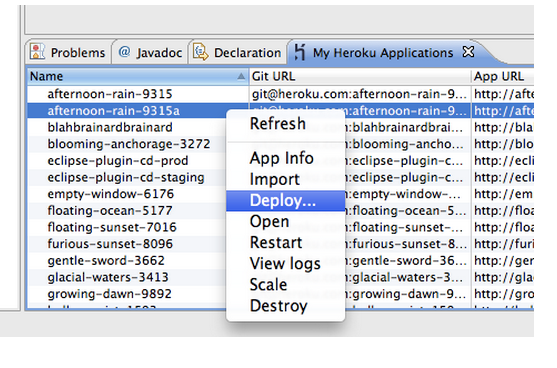The width and height of the screenshot is (557, 368).
Task: Click the Problems tab icon
Action: (x=37, y=52)
